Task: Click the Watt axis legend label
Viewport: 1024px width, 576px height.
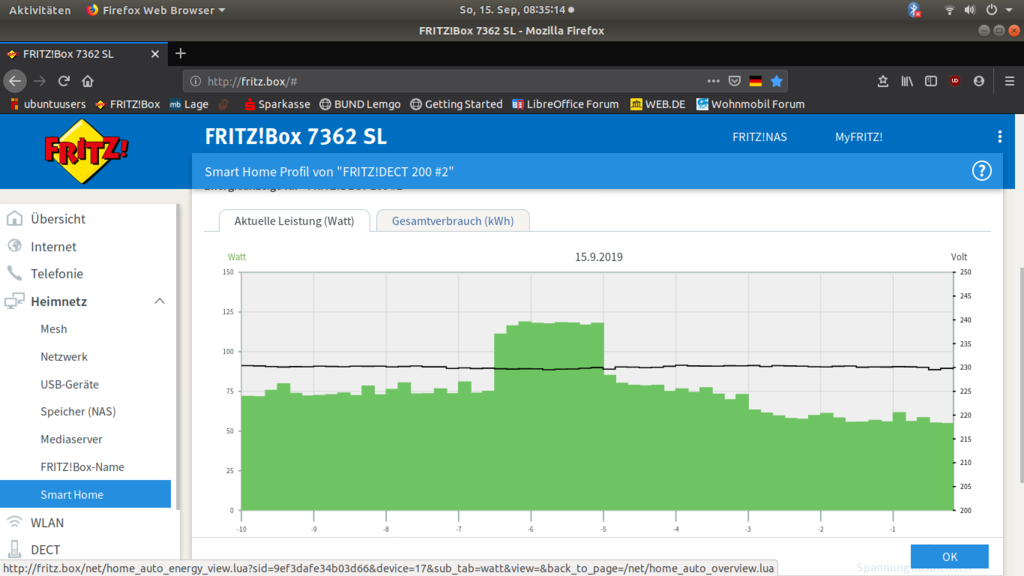Action: click(236, 257)
